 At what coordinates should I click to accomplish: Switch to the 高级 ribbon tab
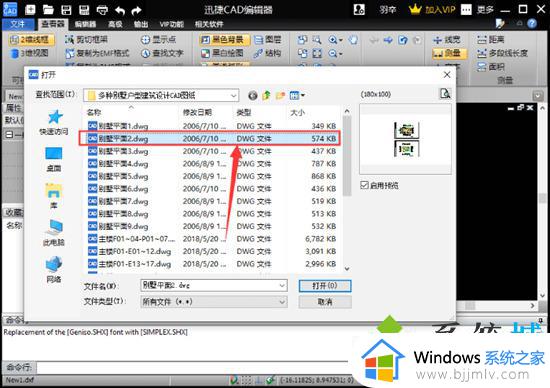[115, 24]
